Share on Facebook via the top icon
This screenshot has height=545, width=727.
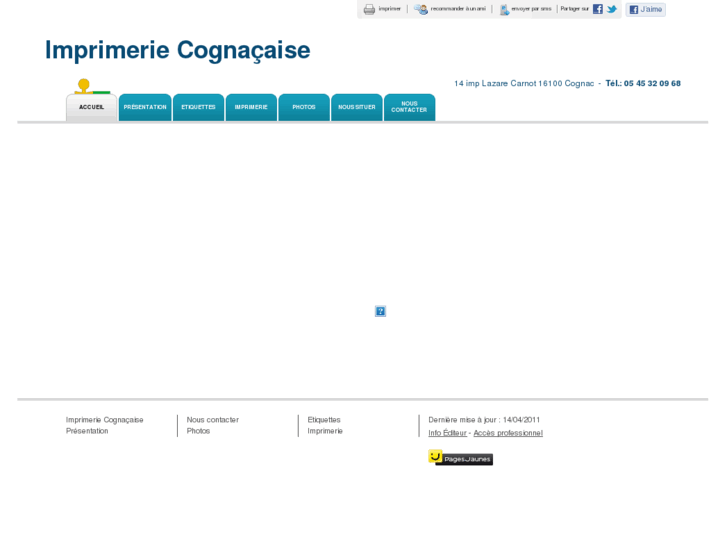[x=598, y=9]
